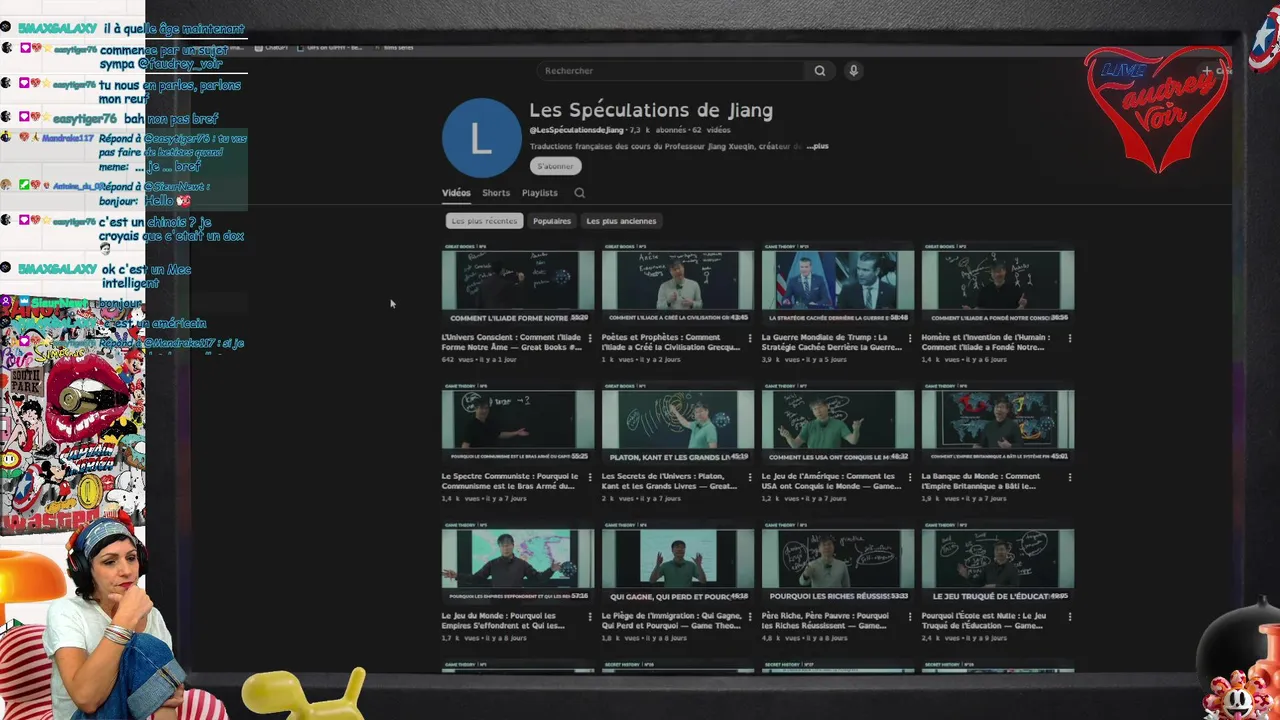Image resolution: width=1280 pixels, height=720 pixels.
Task: Open three-dot menu for Homère et l'Invention de l'Humain
Action: (x=1069, y=338)
